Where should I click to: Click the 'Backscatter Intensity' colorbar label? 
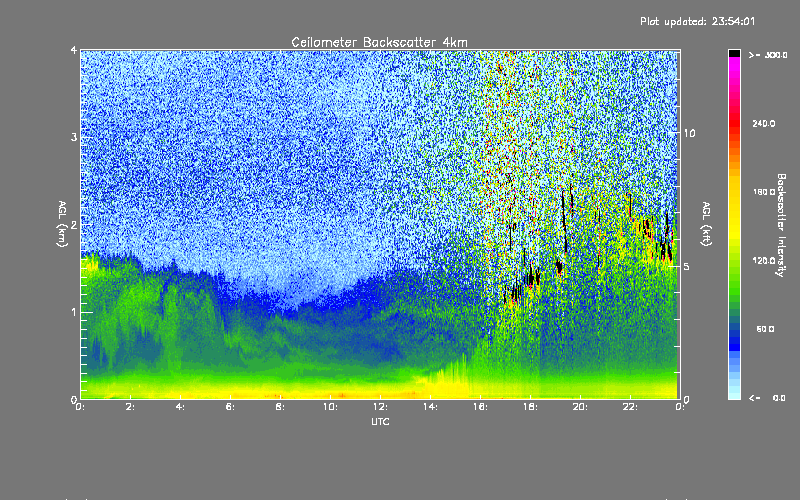pos(781,225)
